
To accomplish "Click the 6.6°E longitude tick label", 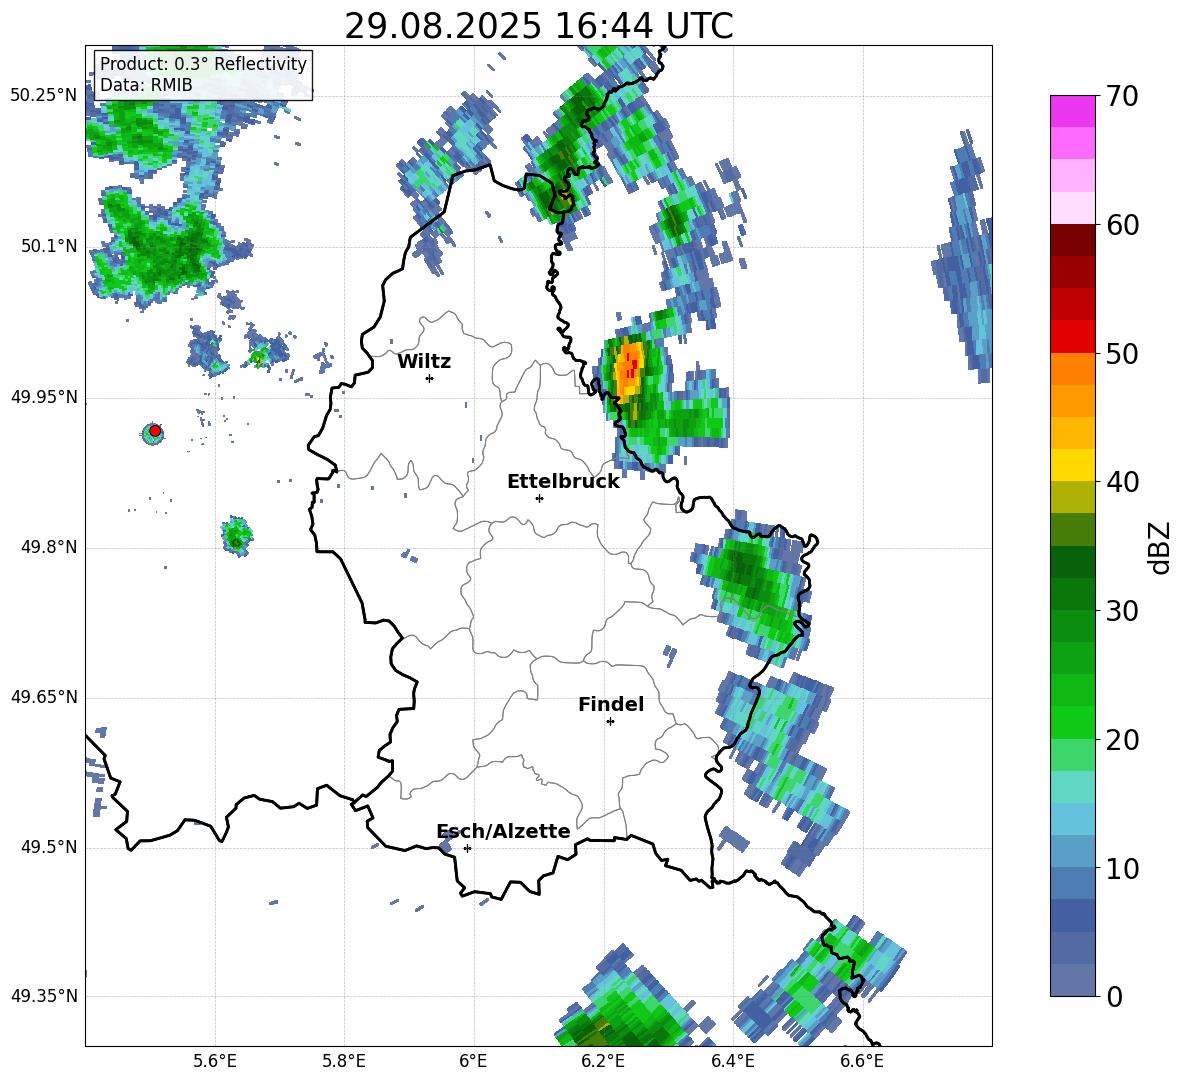I will [x=862, y=1061].
